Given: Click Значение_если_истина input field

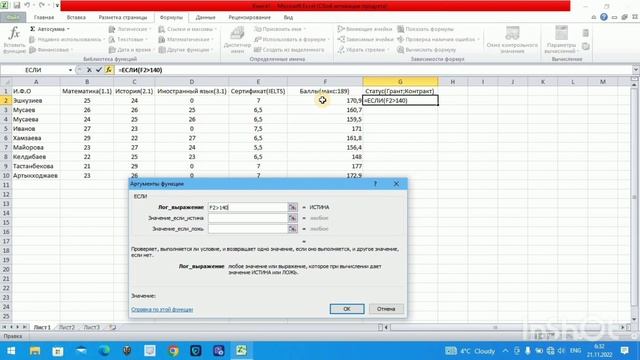Looking at the screenshot, I should pos(248,218).
